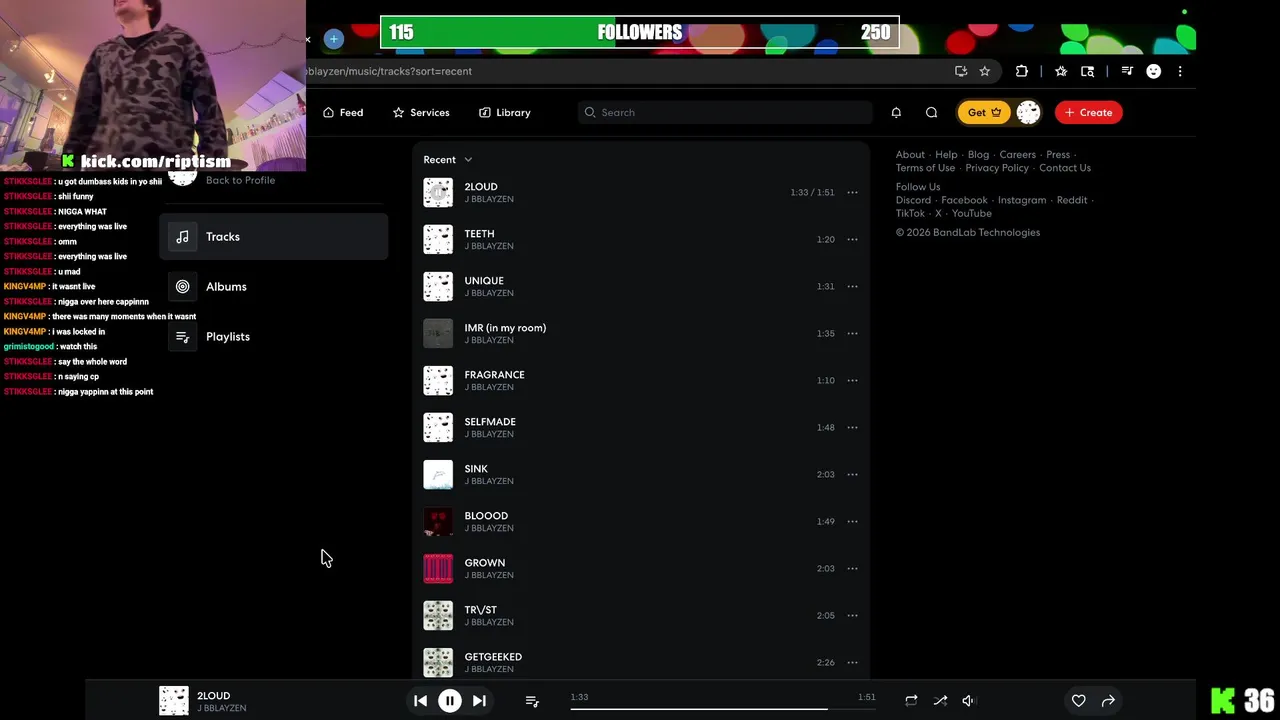The width and height of the screenshot is (1280, 720).
Task: Like the current track with heart icon
Action: click(x=1078, y=701)
